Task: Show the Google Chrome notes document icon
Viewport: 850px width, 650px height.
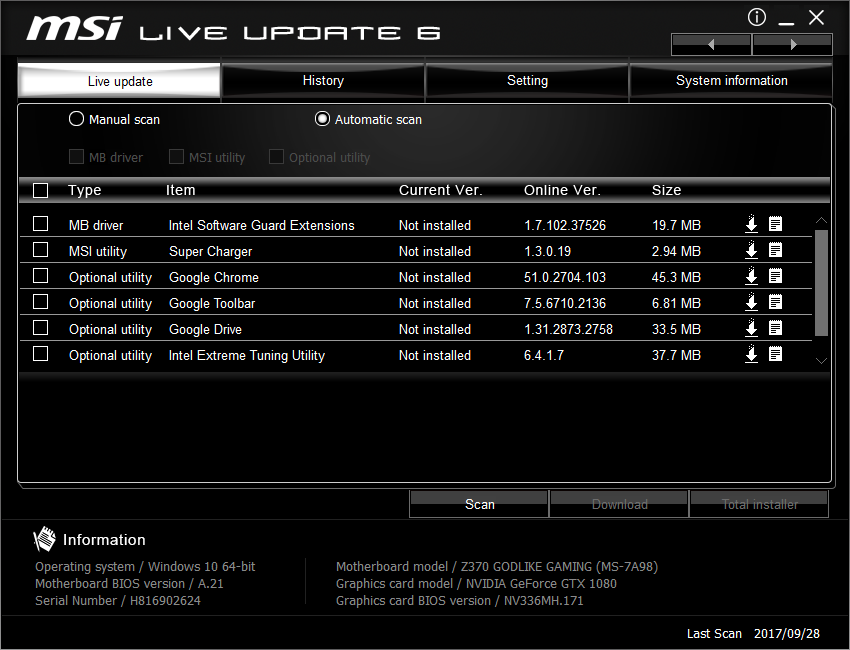Action: (x=776, y=276)
